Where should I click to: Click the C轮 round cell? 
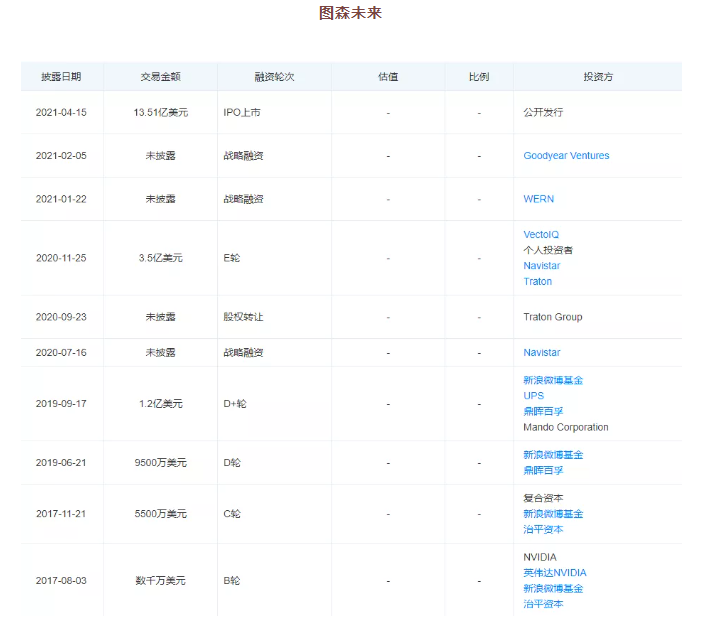(x=232, y=514)
